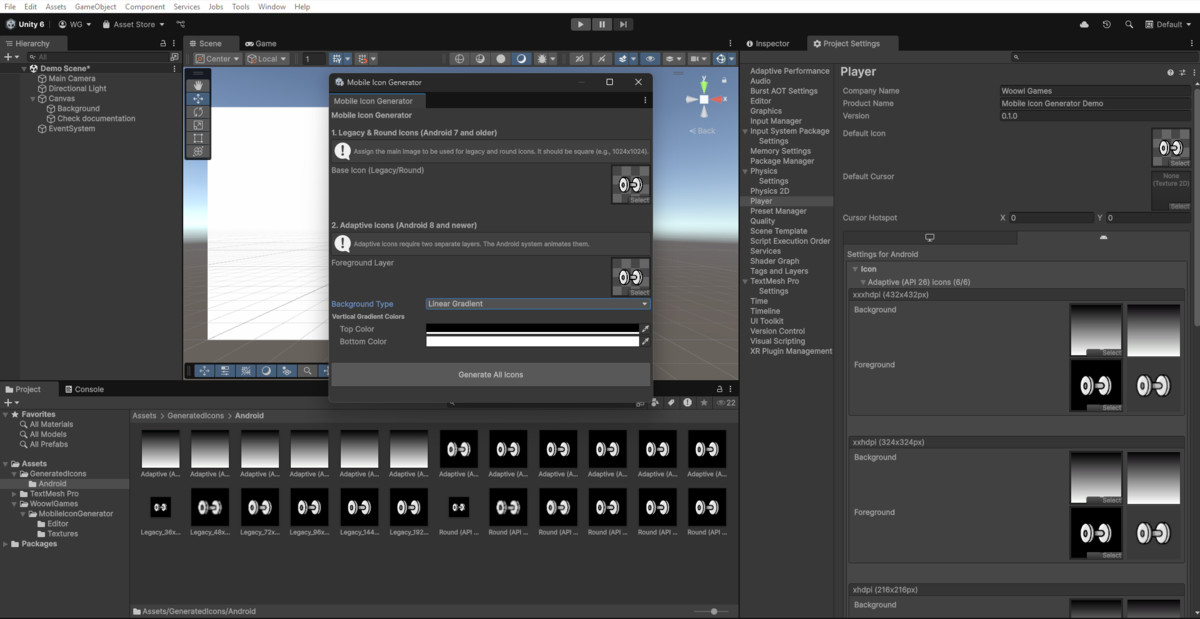Screen dimensions: 1200x619
Task: Pick color with Top Color eyedropper
Action: pos(645,329)
